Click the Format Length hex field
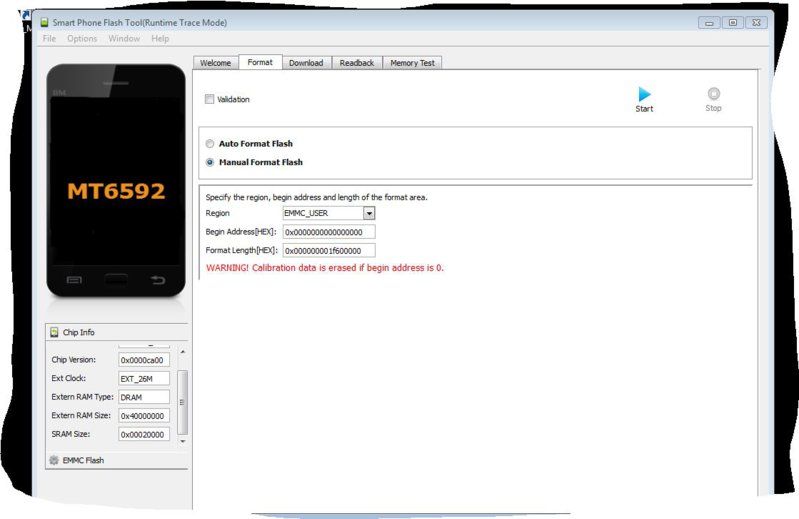 point(329,251)
